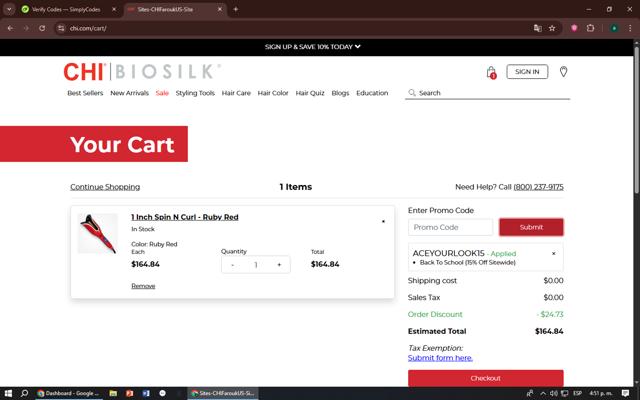Click the translate page icon in address bar
This screenshot has width=640, height=400.
[538, 28]
